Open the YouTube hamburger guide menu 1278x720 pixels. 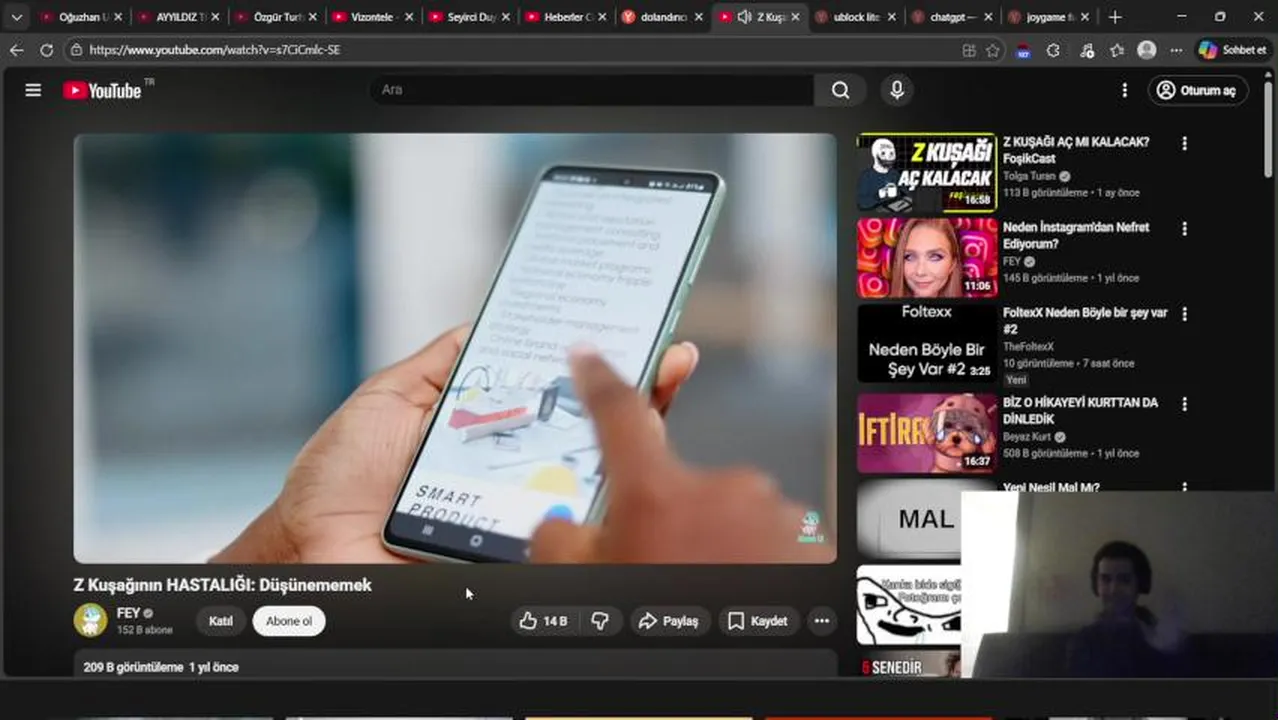33,90
